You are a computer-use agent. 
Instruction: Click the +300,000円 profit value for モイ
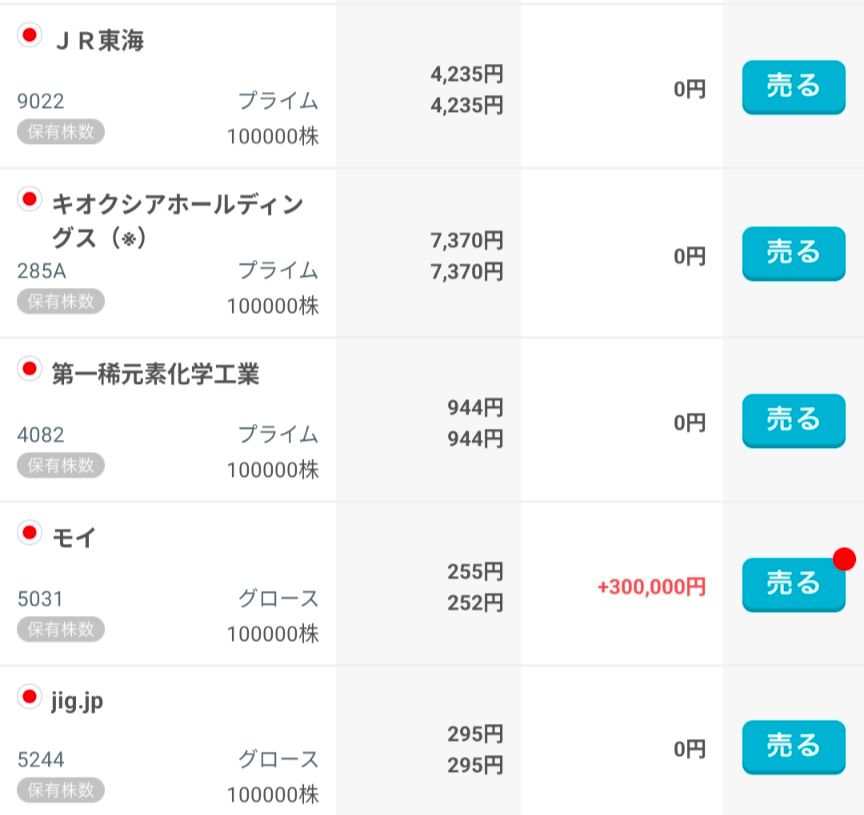(x=651, y=587)
